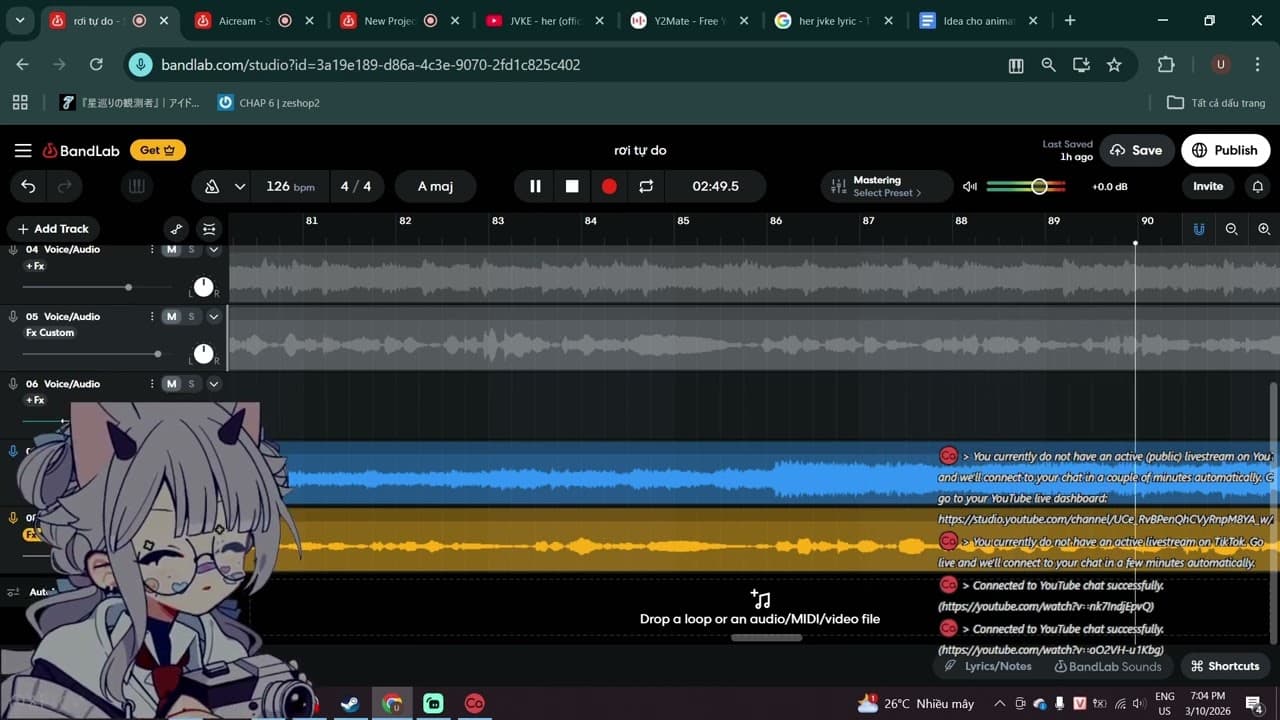This screenshot has height=720, width=1280.
Task: Click track 04 pan knob
Action: click(x=203, y=287)
